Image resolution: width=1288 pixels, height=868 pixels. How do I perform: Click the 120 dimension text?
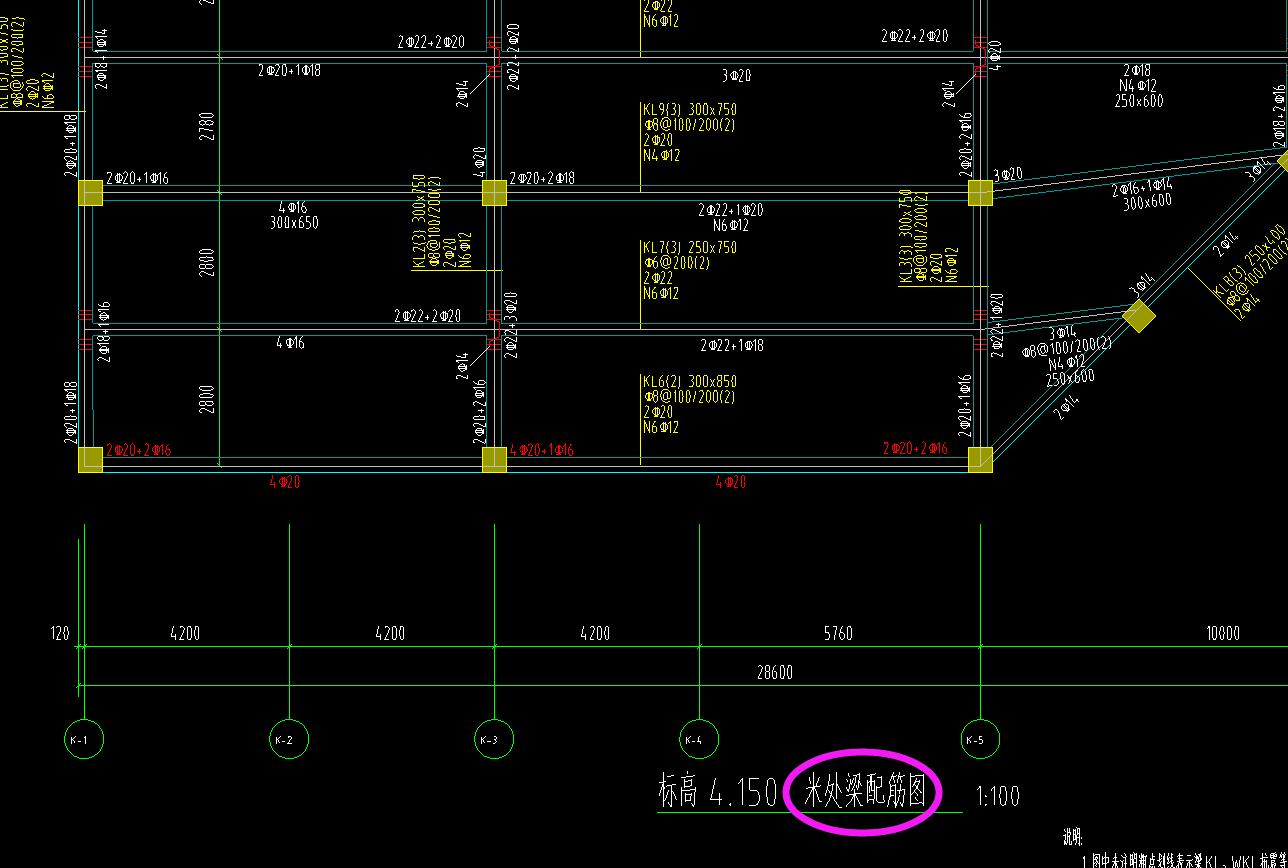tap(60, 633)
